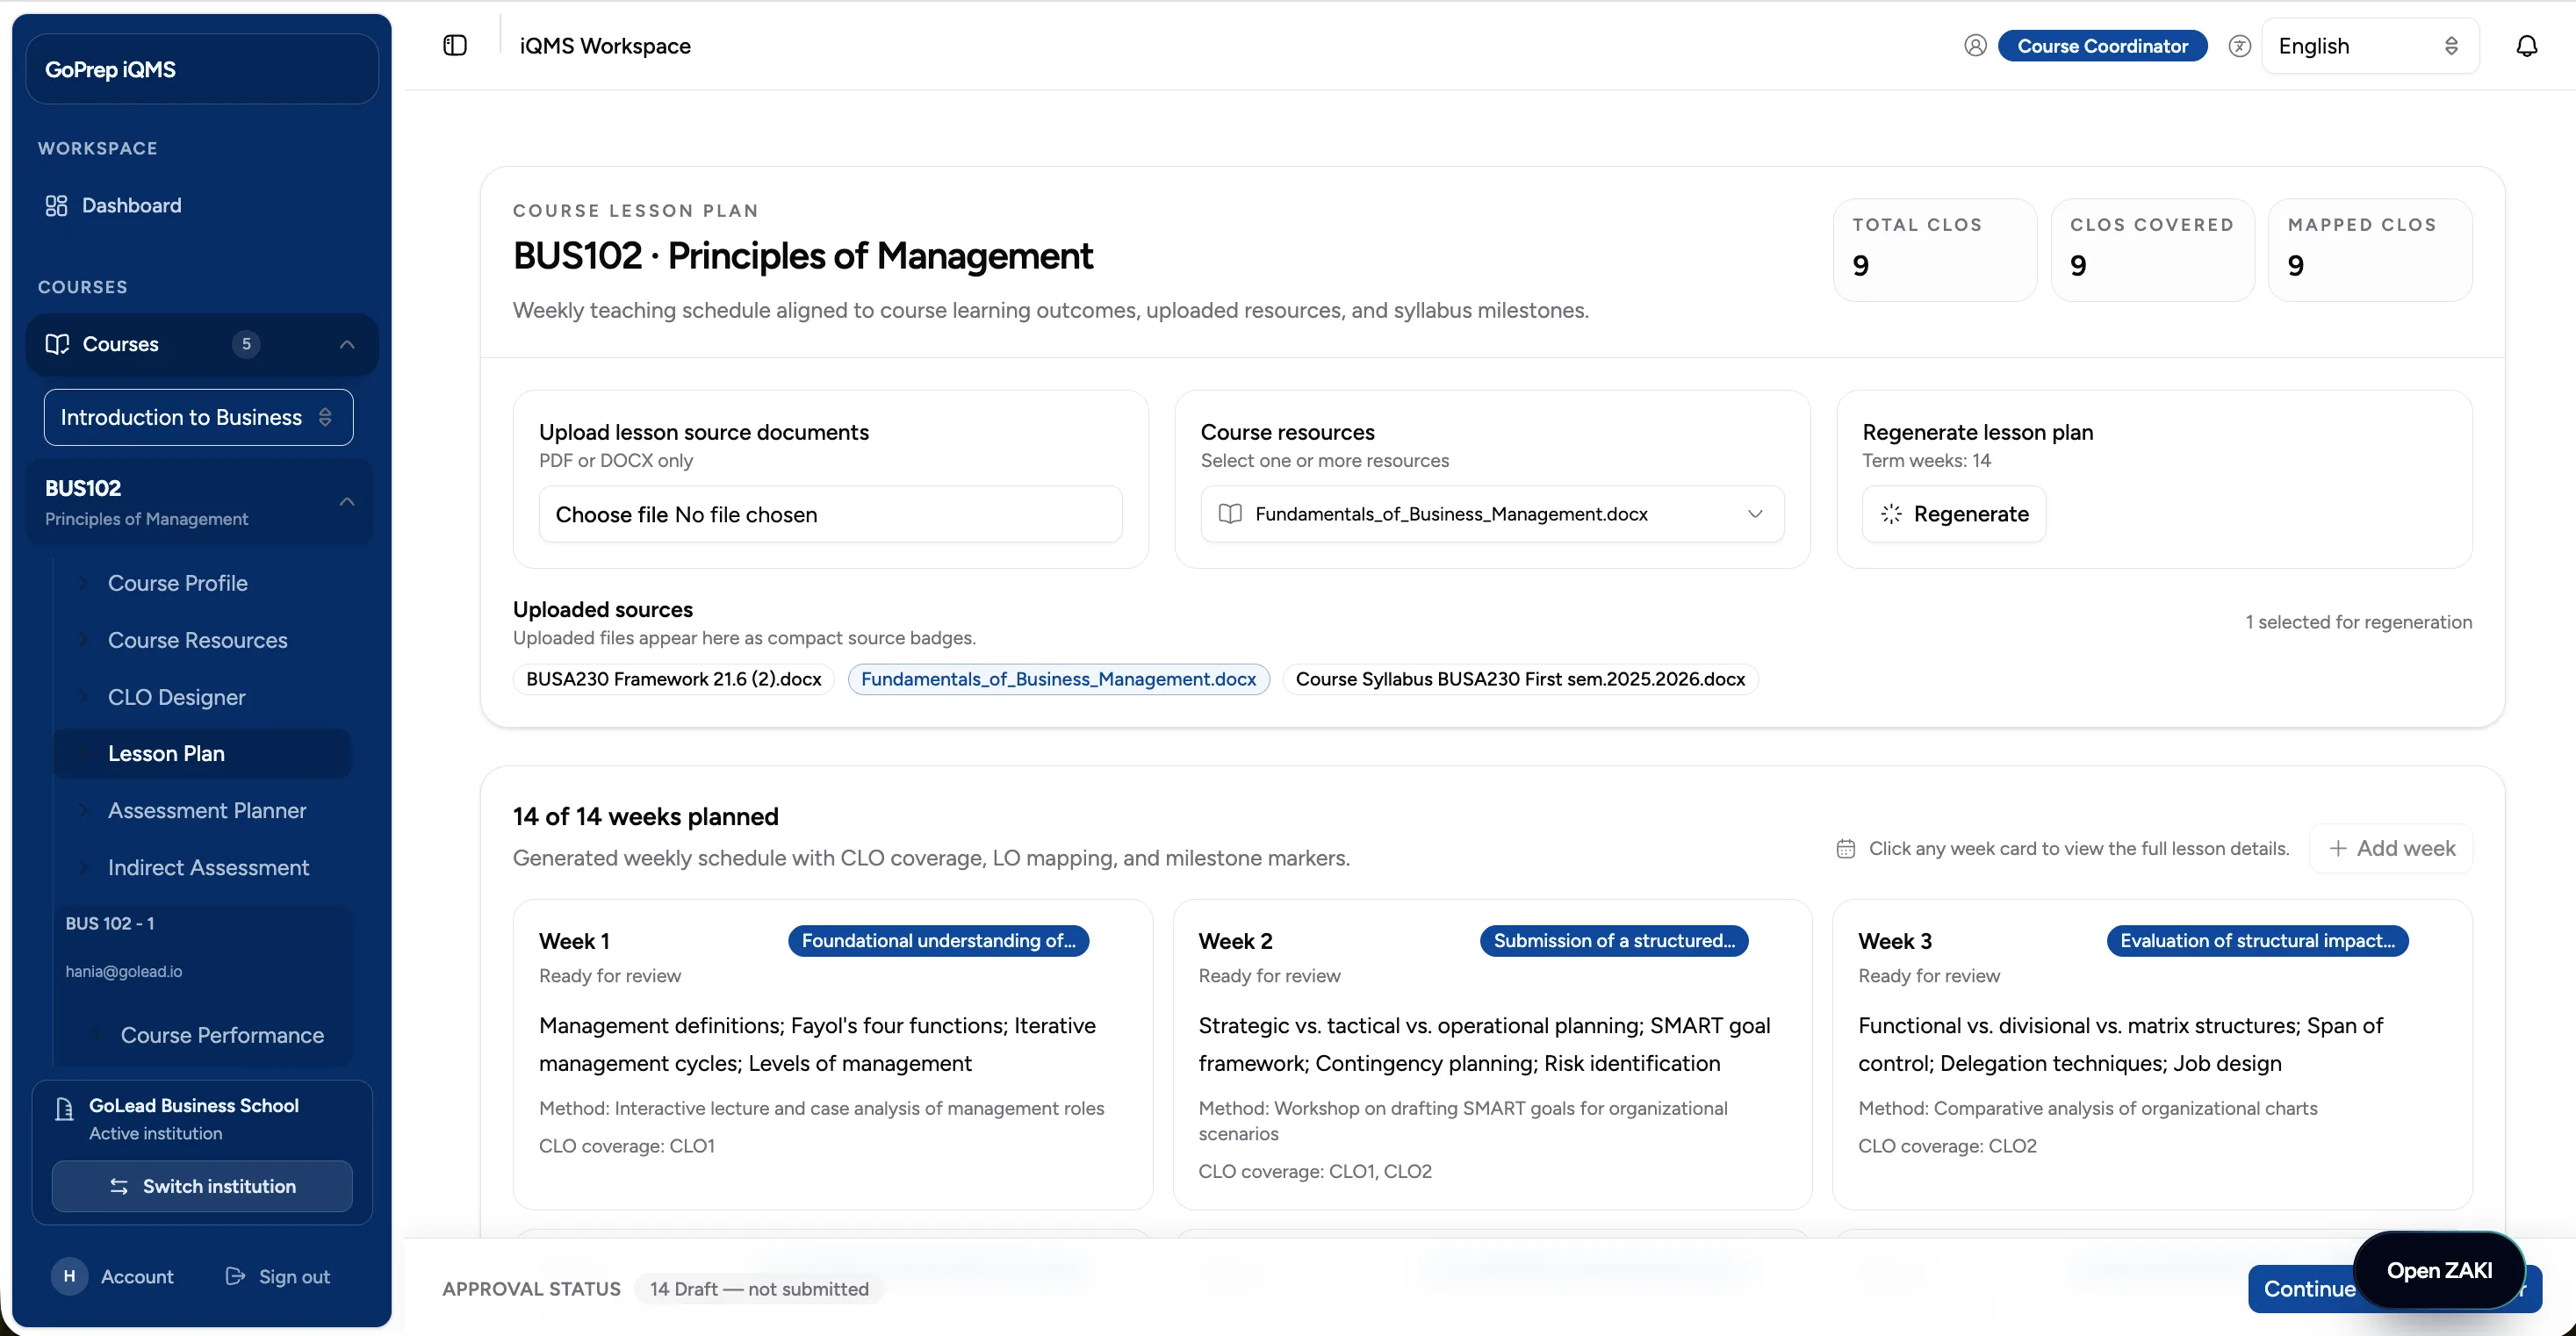Click Add week
Viewport: 2576px width, 1336px height.
click(x=2391, y=849)
